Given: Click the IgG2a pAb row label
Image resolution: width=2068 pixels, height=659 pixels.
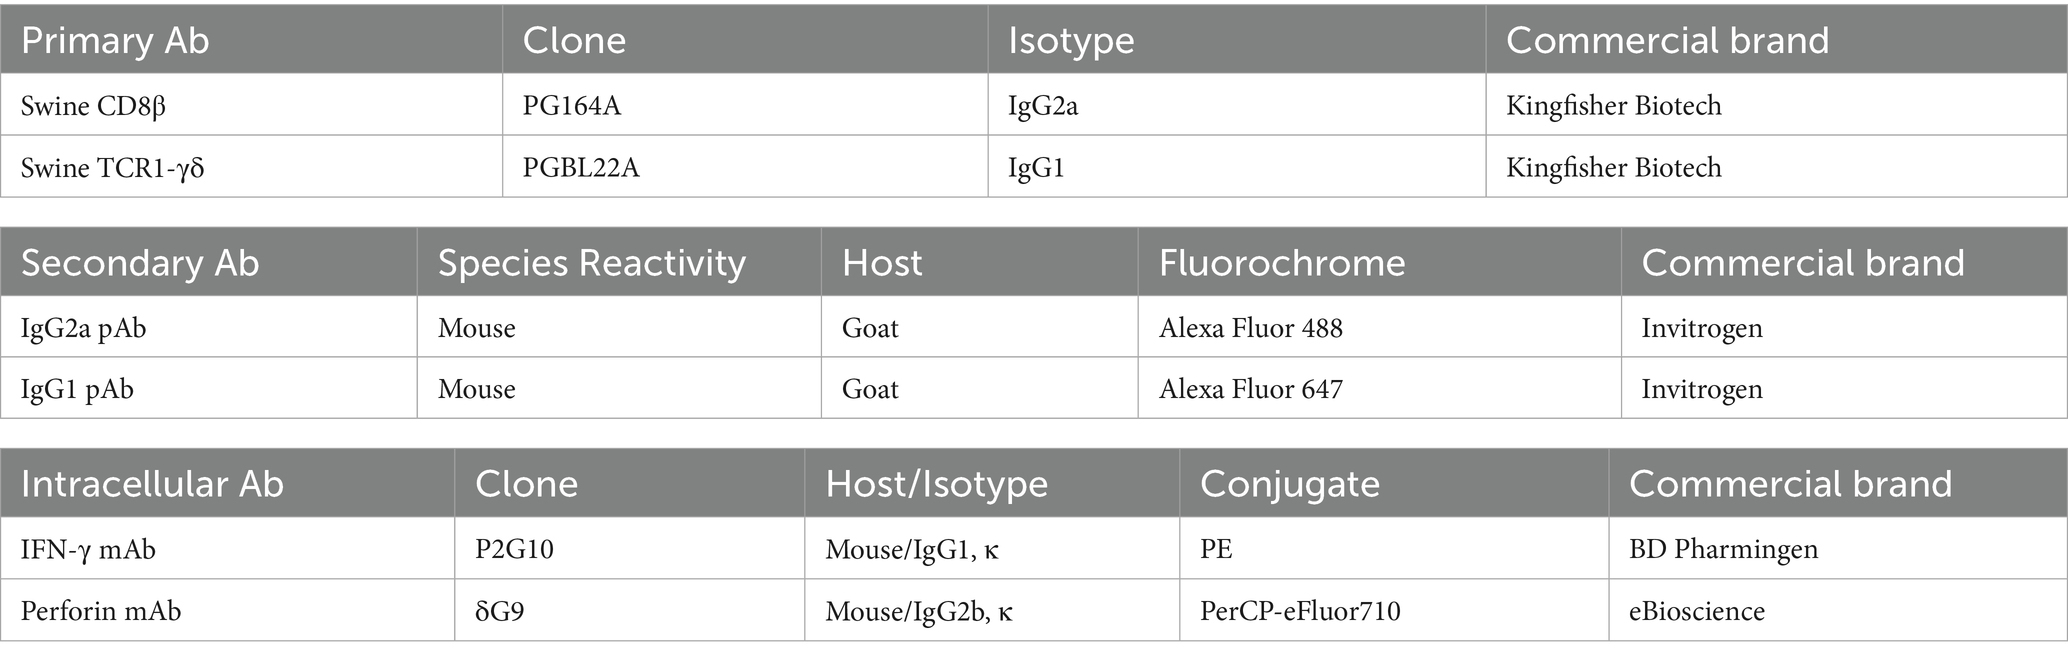Looking at the screenshot, I should coord(83,328).
